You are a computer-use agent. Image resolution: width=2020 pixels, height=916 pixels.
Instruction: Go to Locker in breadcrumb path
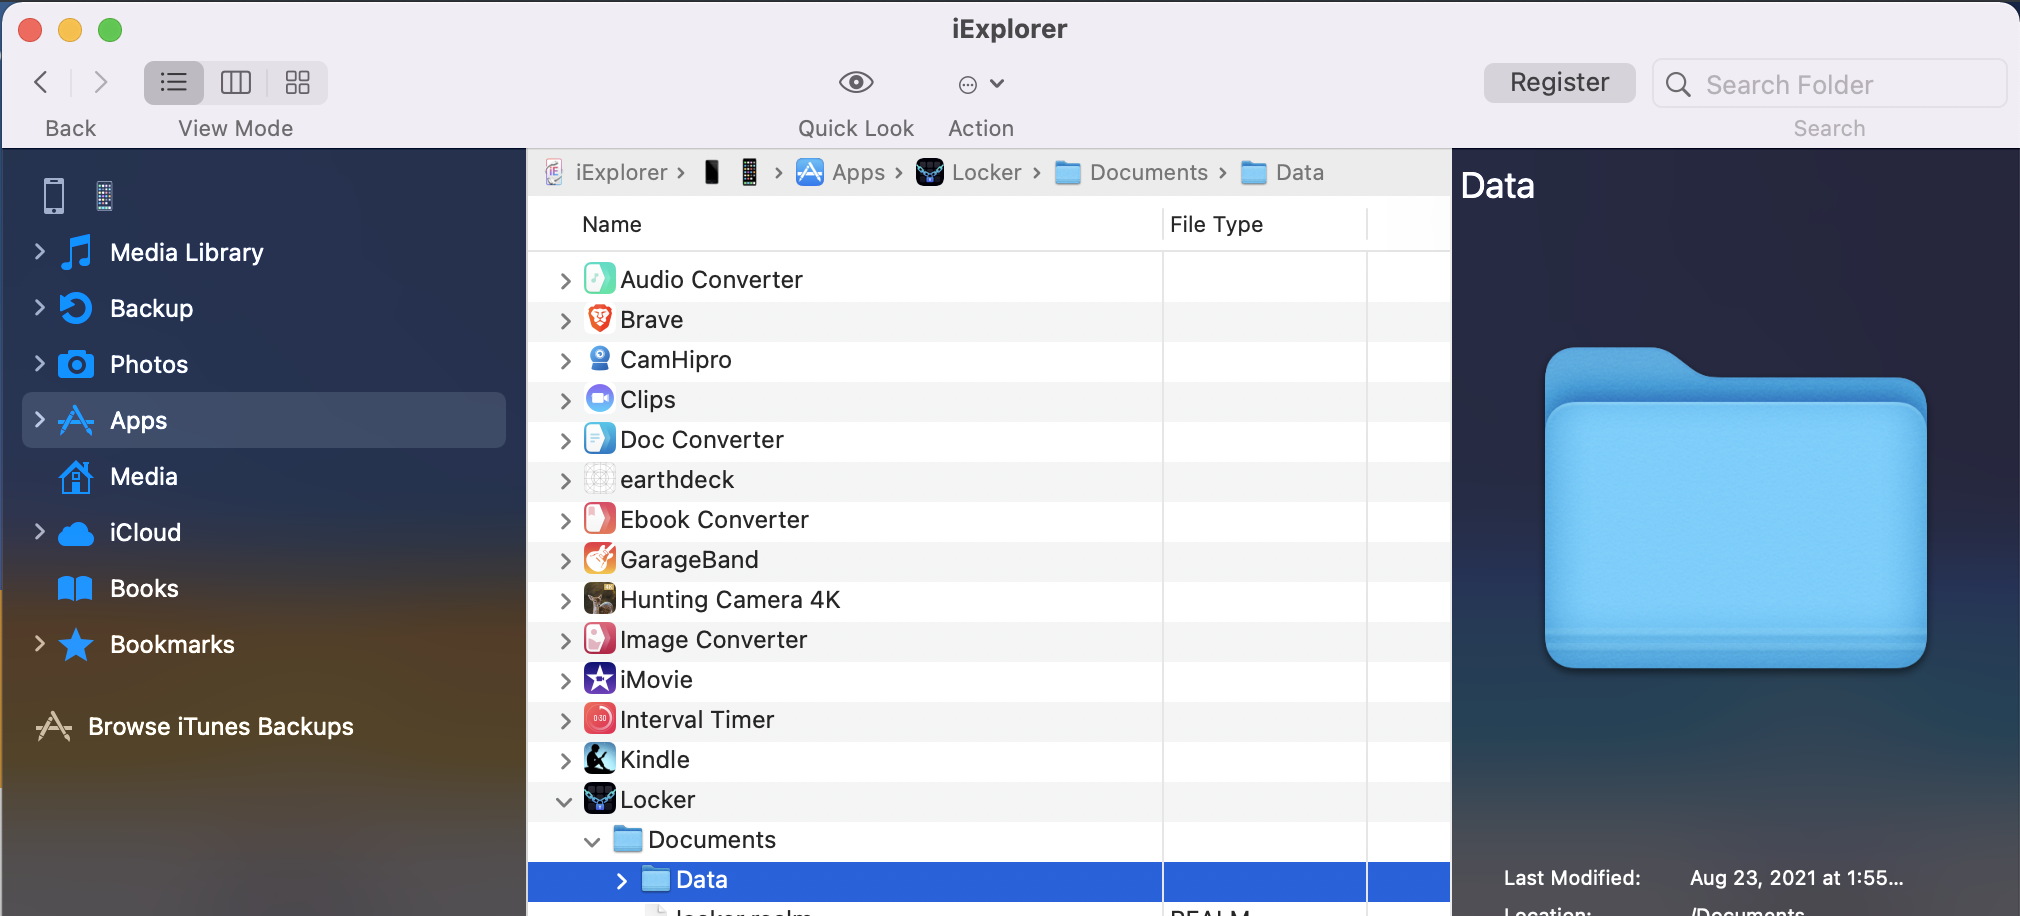[986, 172]
